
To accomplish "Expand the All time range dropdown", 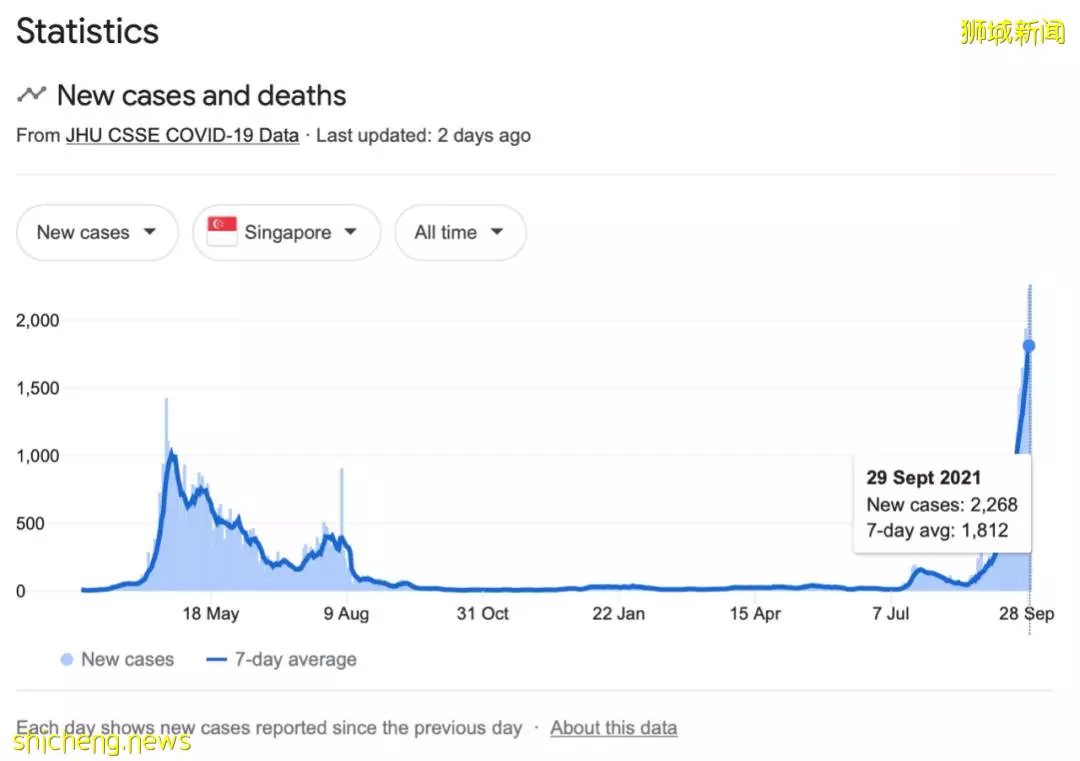I will [460, 233].
